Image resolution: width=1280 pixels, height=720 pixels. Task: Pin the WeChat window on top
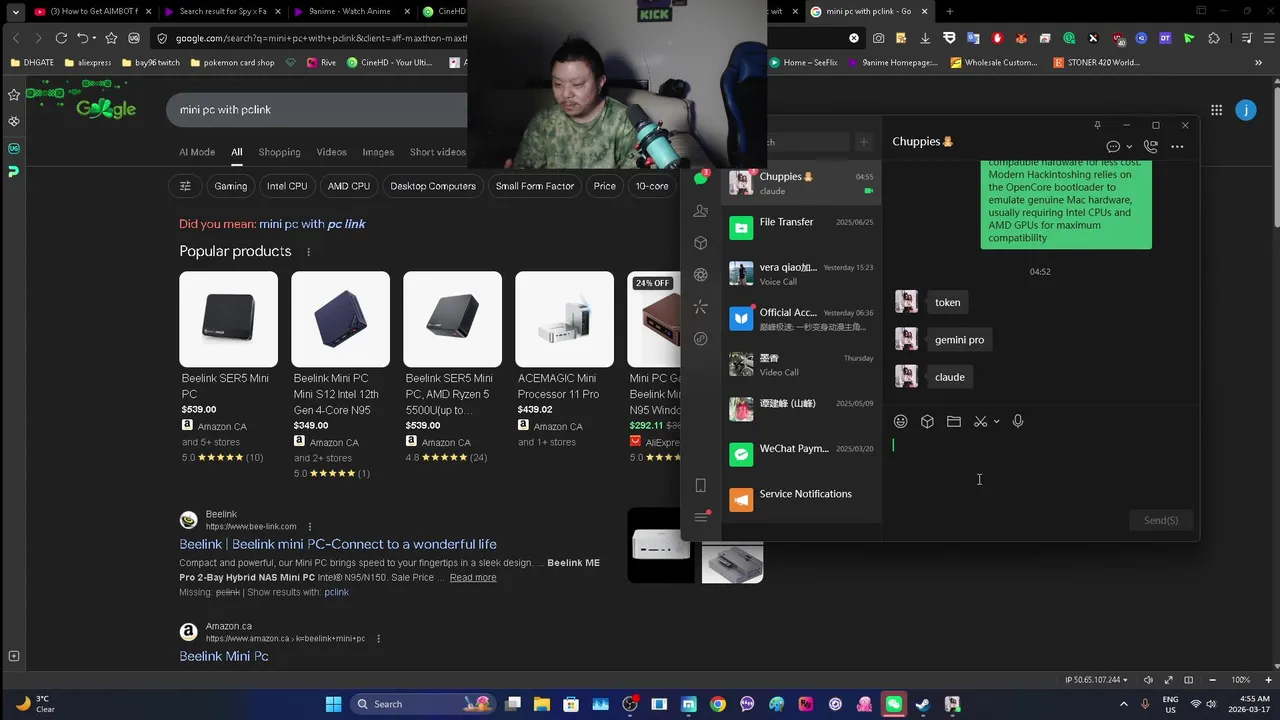tap(1097, 125)
